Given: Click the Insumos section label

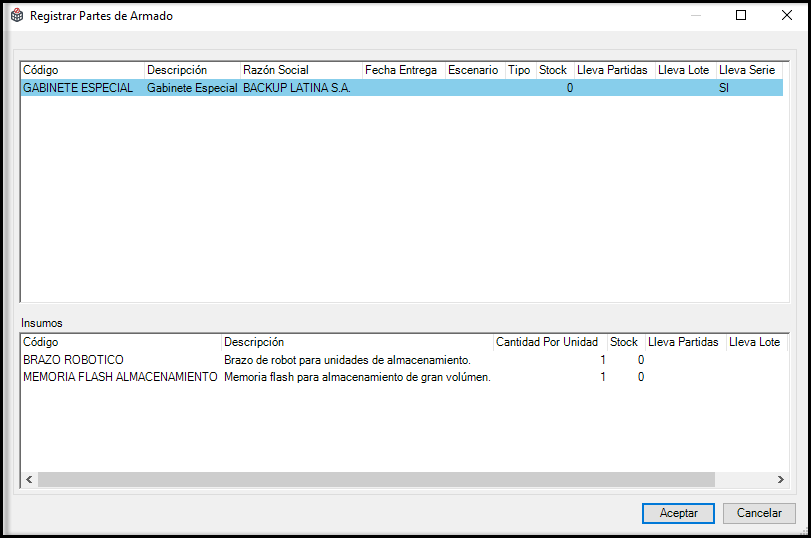Looking at the screenshot, I should click(x=41, y=323).
